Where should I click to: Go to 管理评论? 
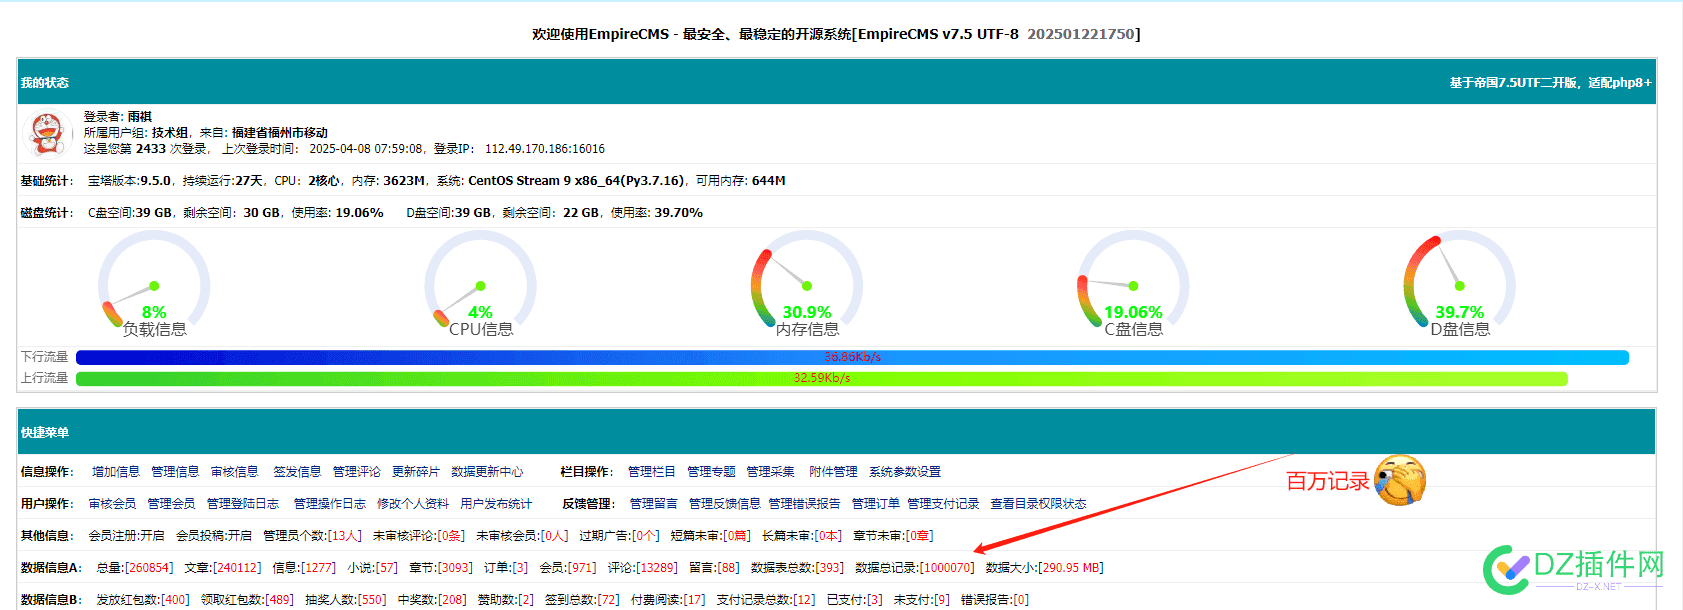point(357,472)
